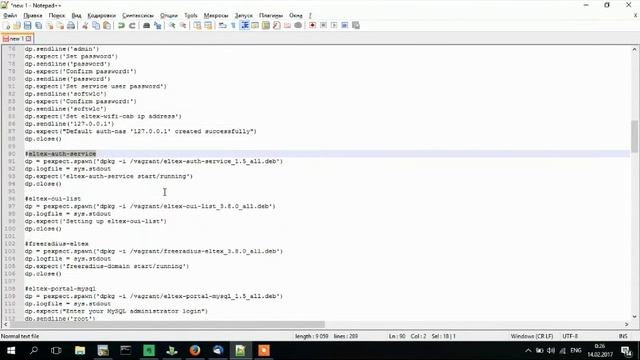640x360 pixels.
Task: Click the Close All toolbar icon
Action: 60,25
